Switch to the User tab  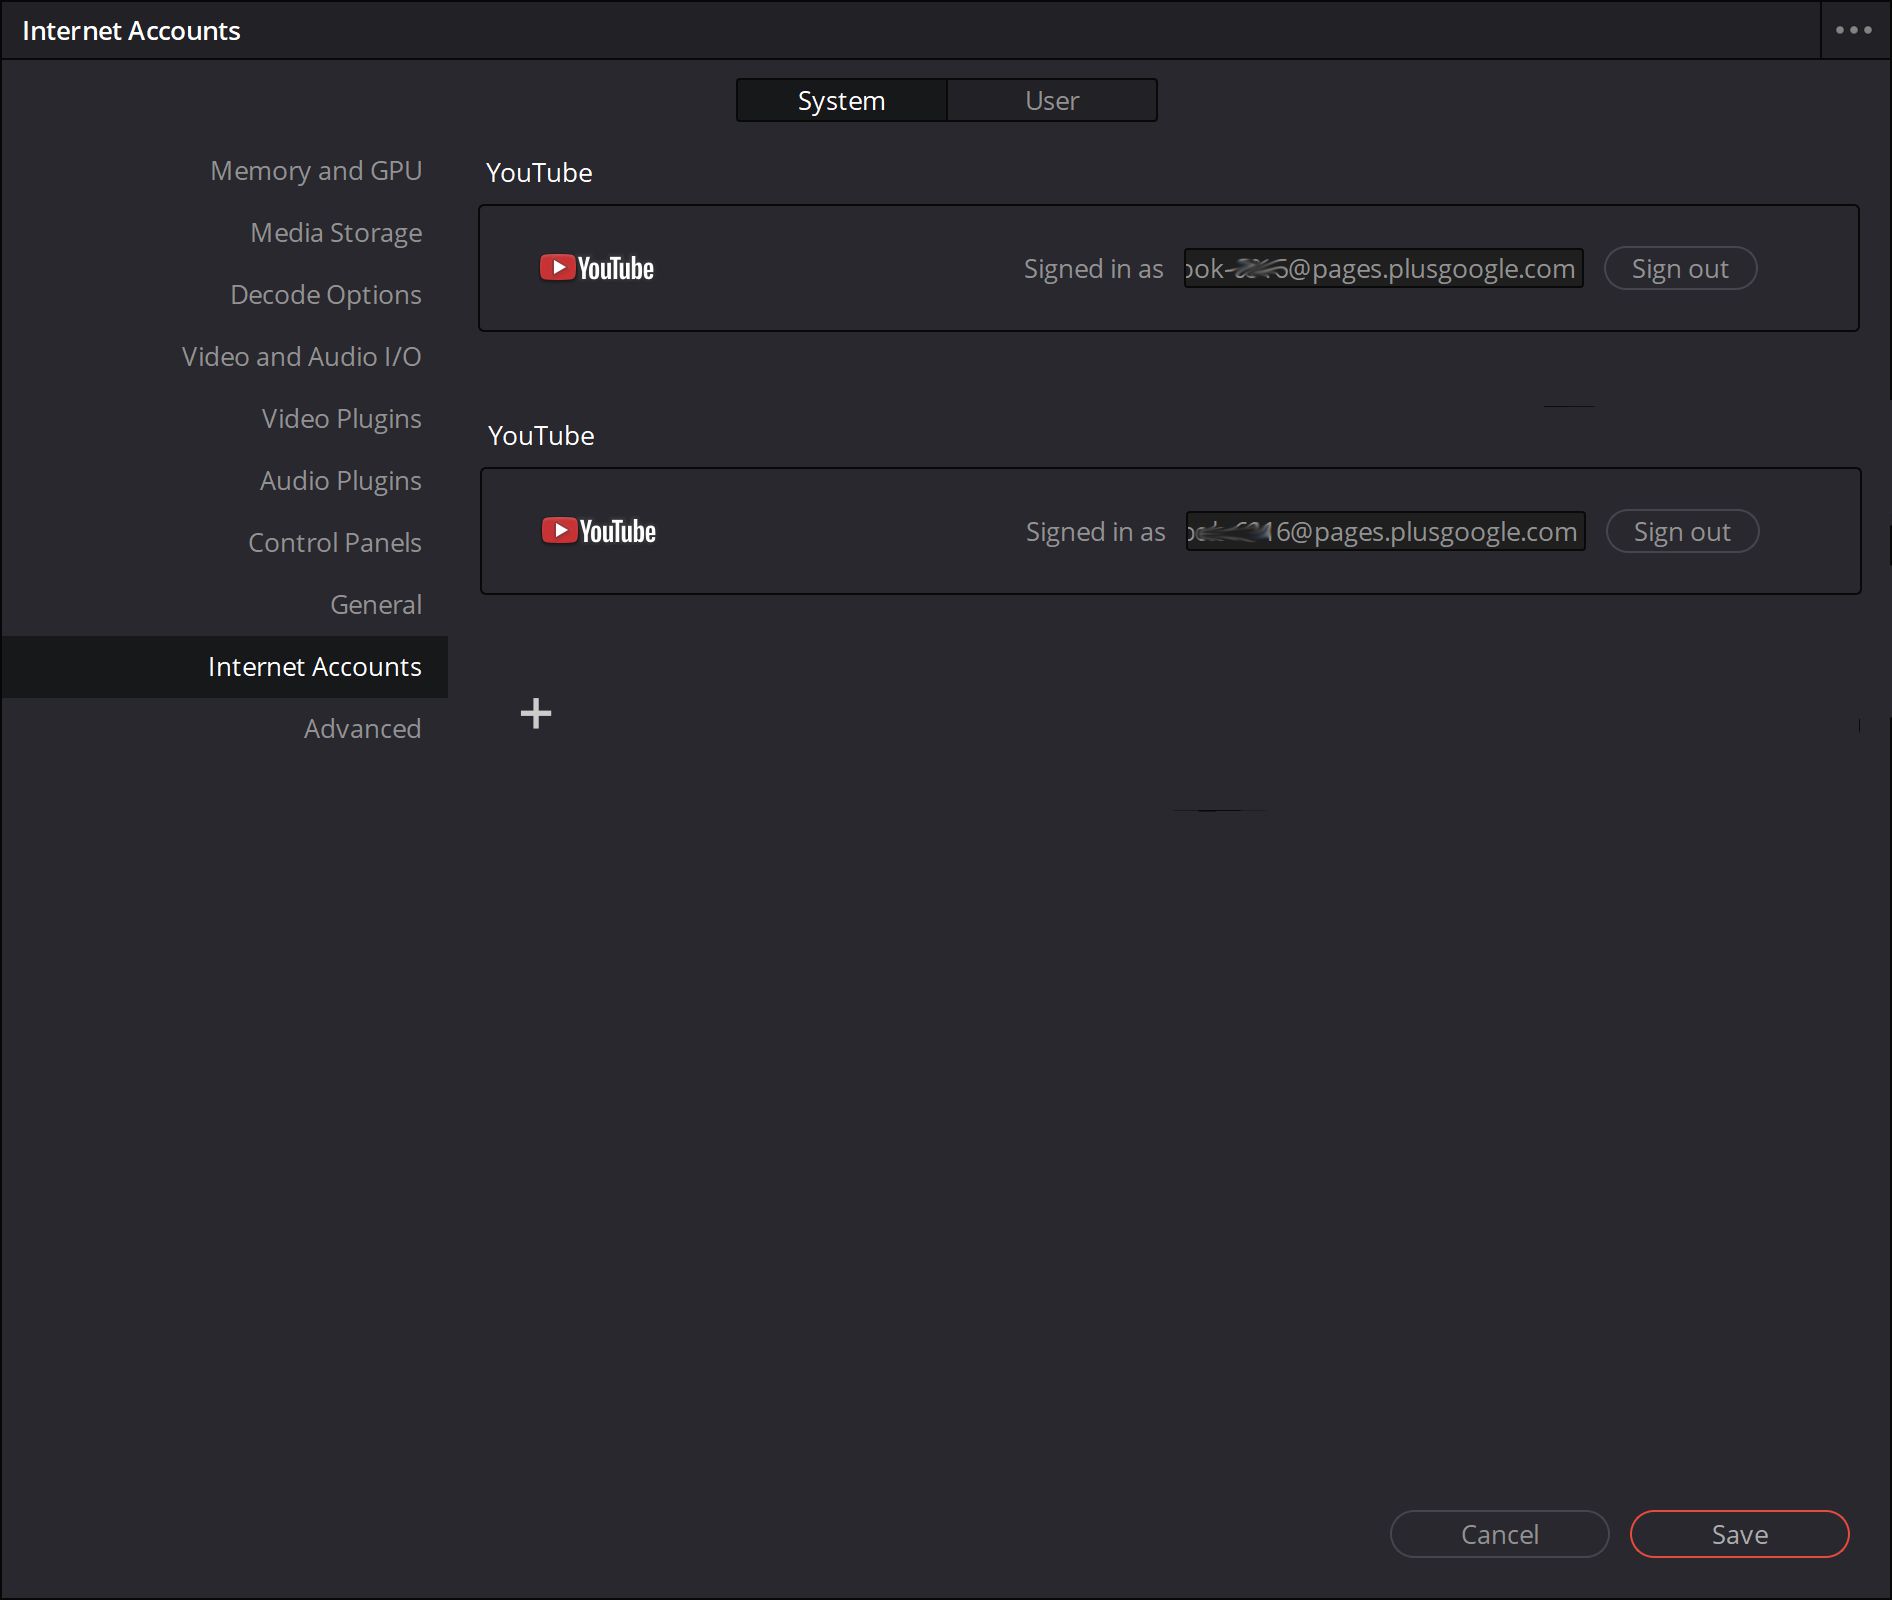pyautogui.click(x=1052, y=100)
